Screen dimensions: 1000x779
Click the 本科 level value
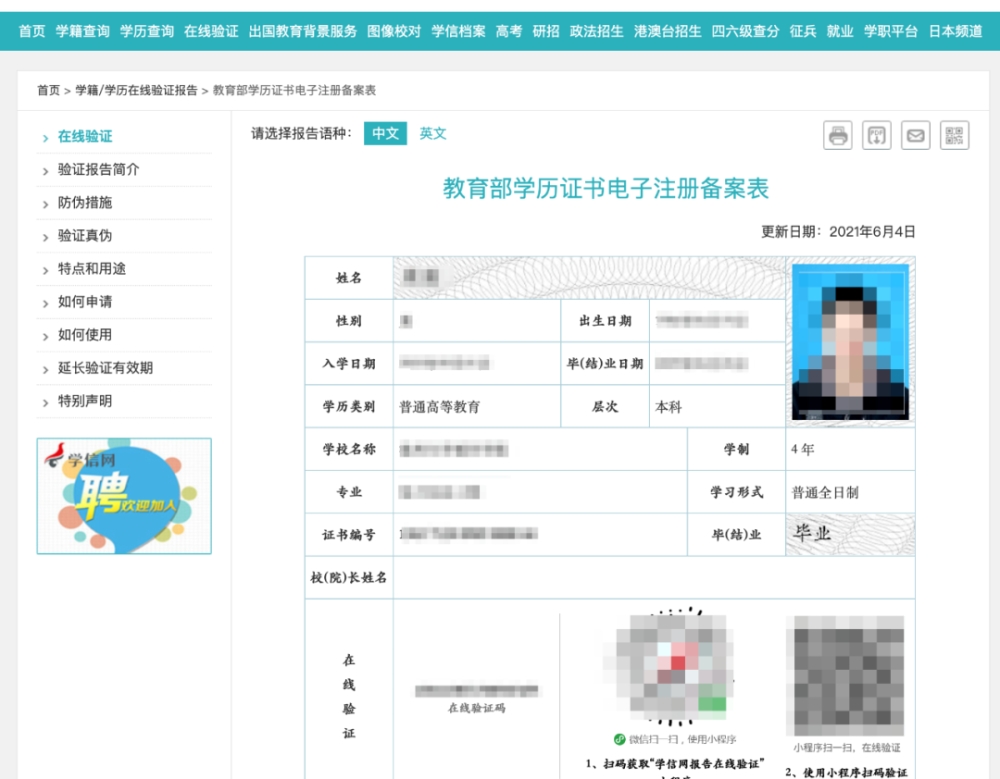click(x=668, y=407)
